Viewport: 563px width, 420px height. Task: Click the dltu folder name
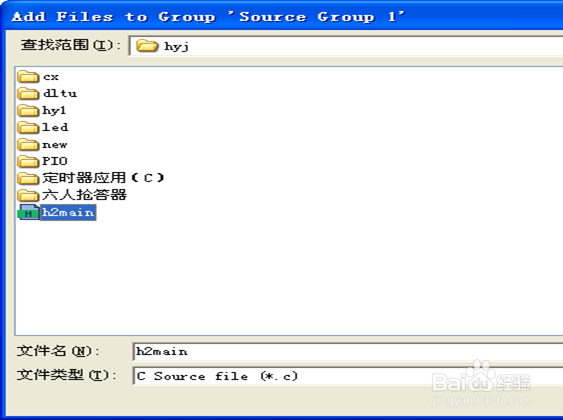point(60,93)
